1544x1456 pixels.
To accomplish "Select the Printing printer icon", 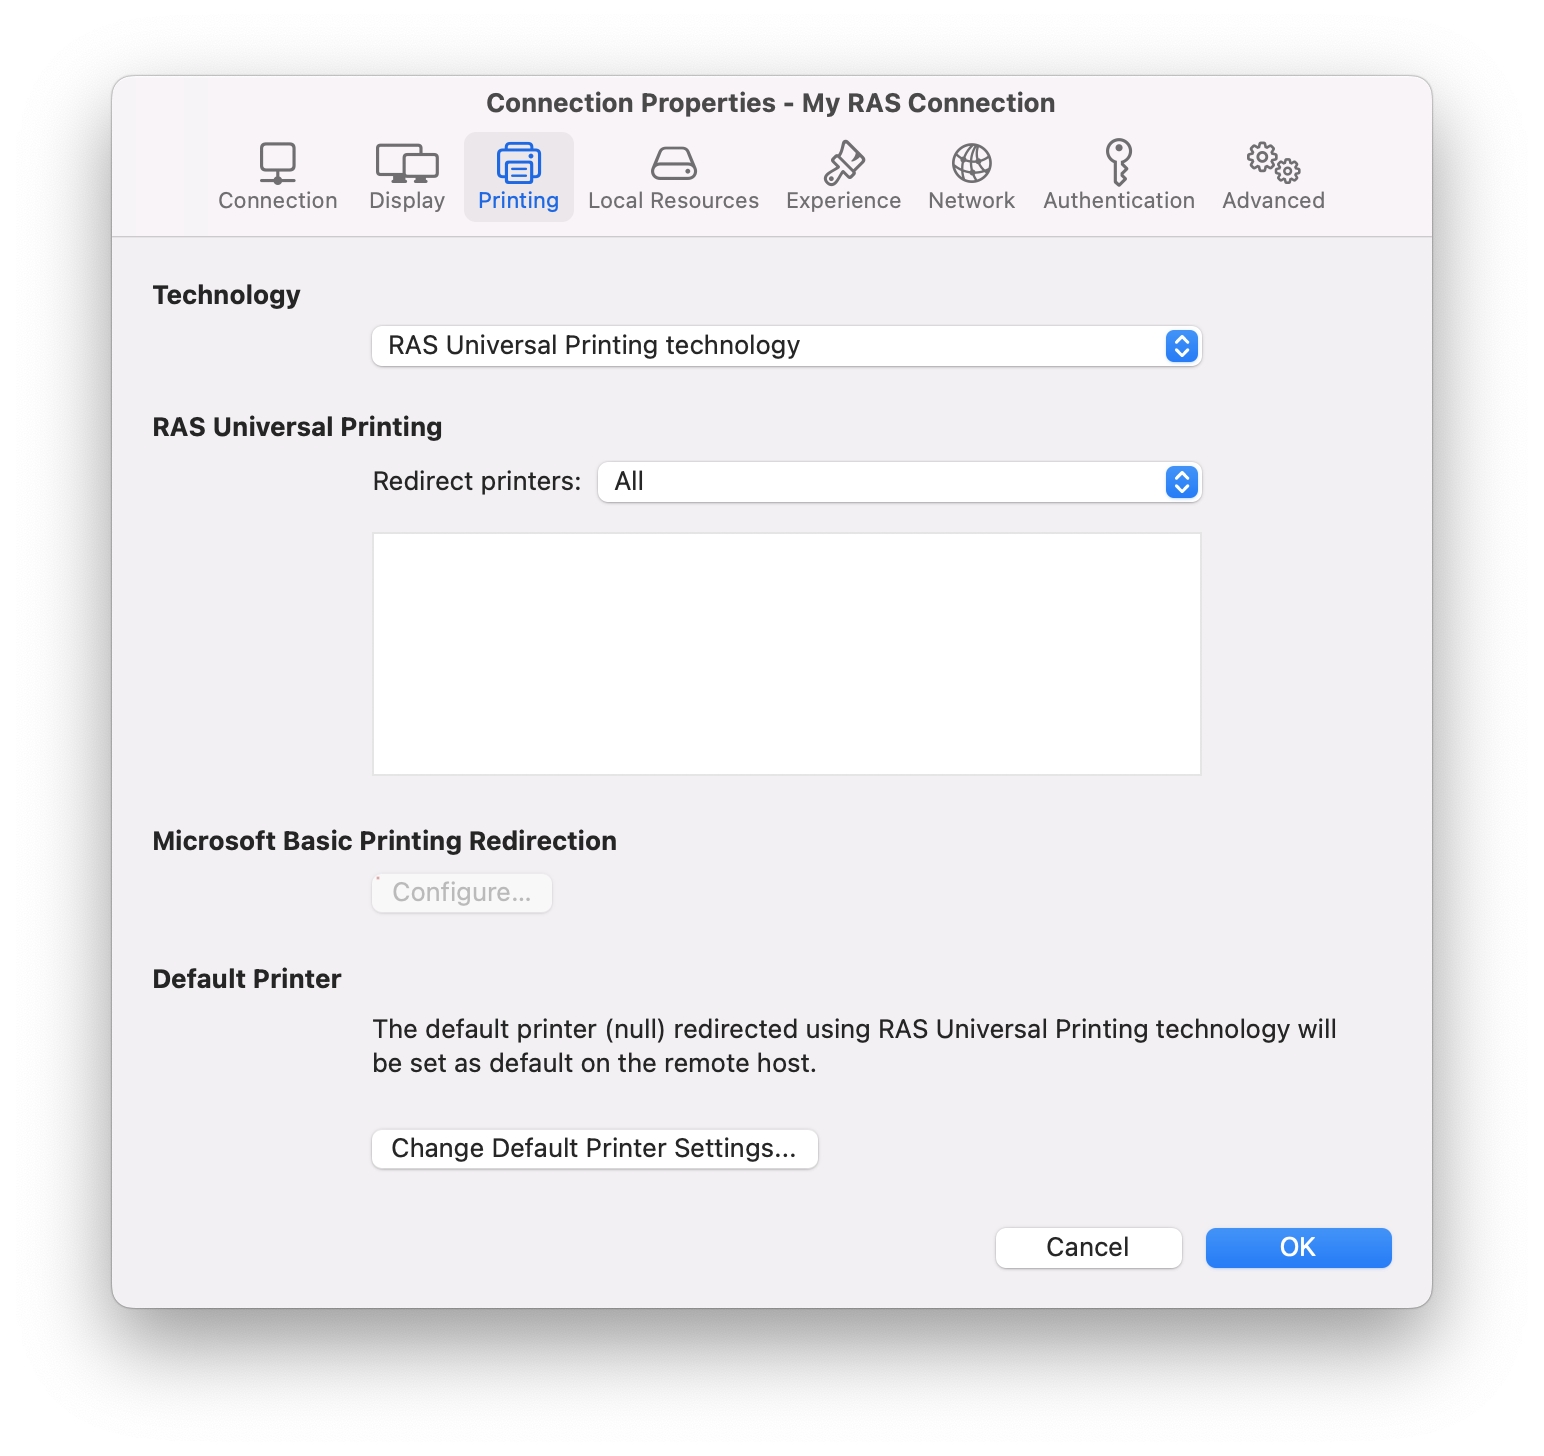I will [518, 163].
